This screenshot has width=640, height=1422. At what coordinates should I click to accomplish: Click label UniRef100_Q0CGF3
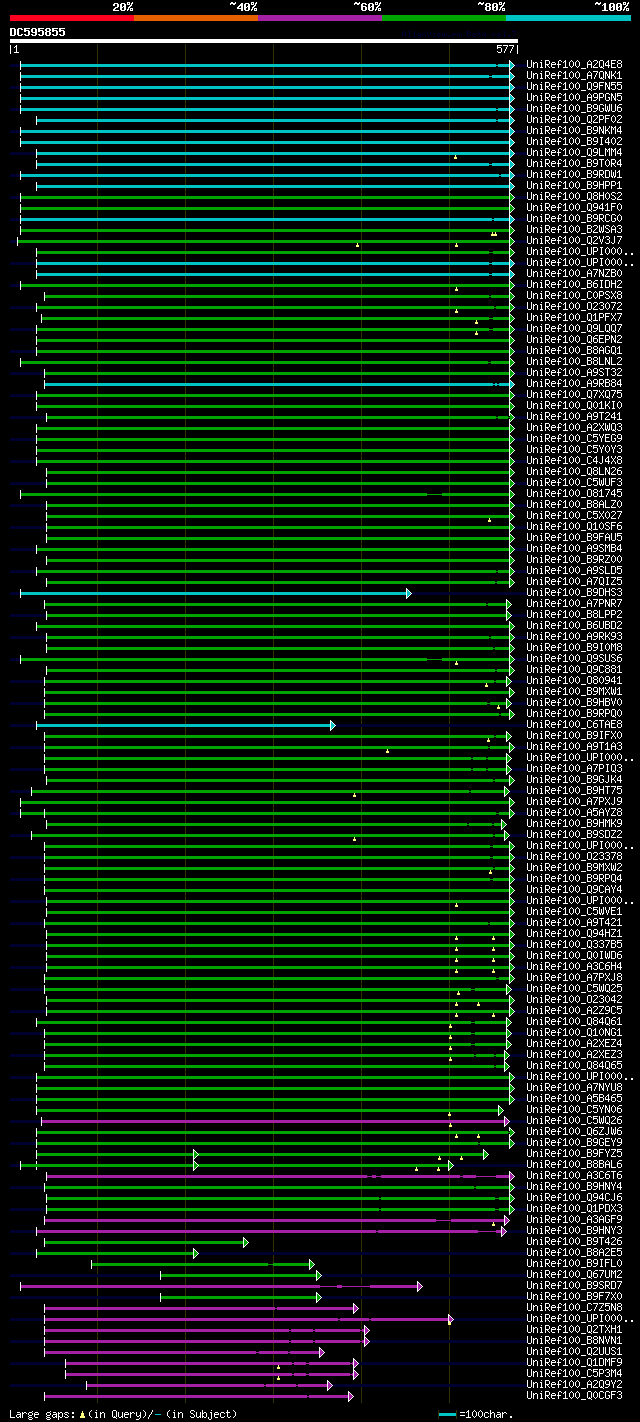tap(574, 1395)
